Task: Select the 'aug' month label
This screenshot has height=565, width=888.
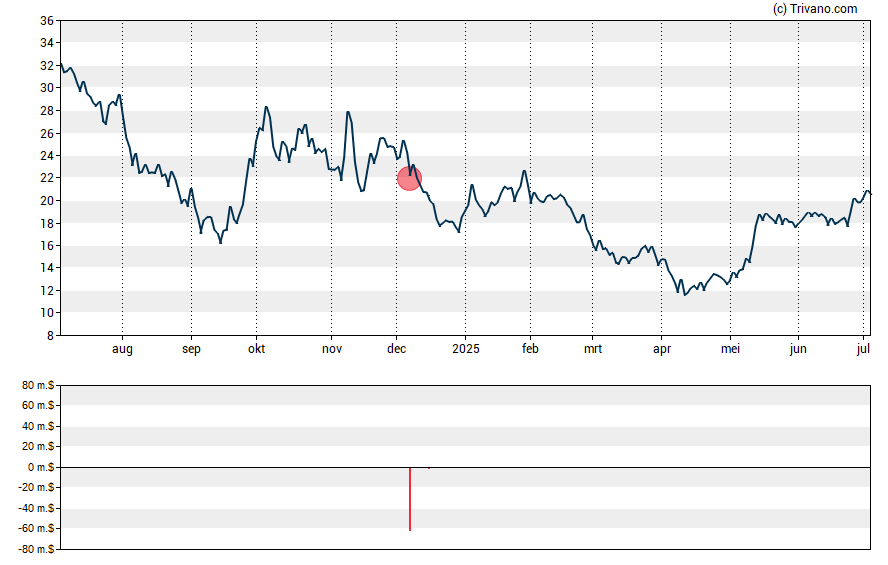Action: 122,349
